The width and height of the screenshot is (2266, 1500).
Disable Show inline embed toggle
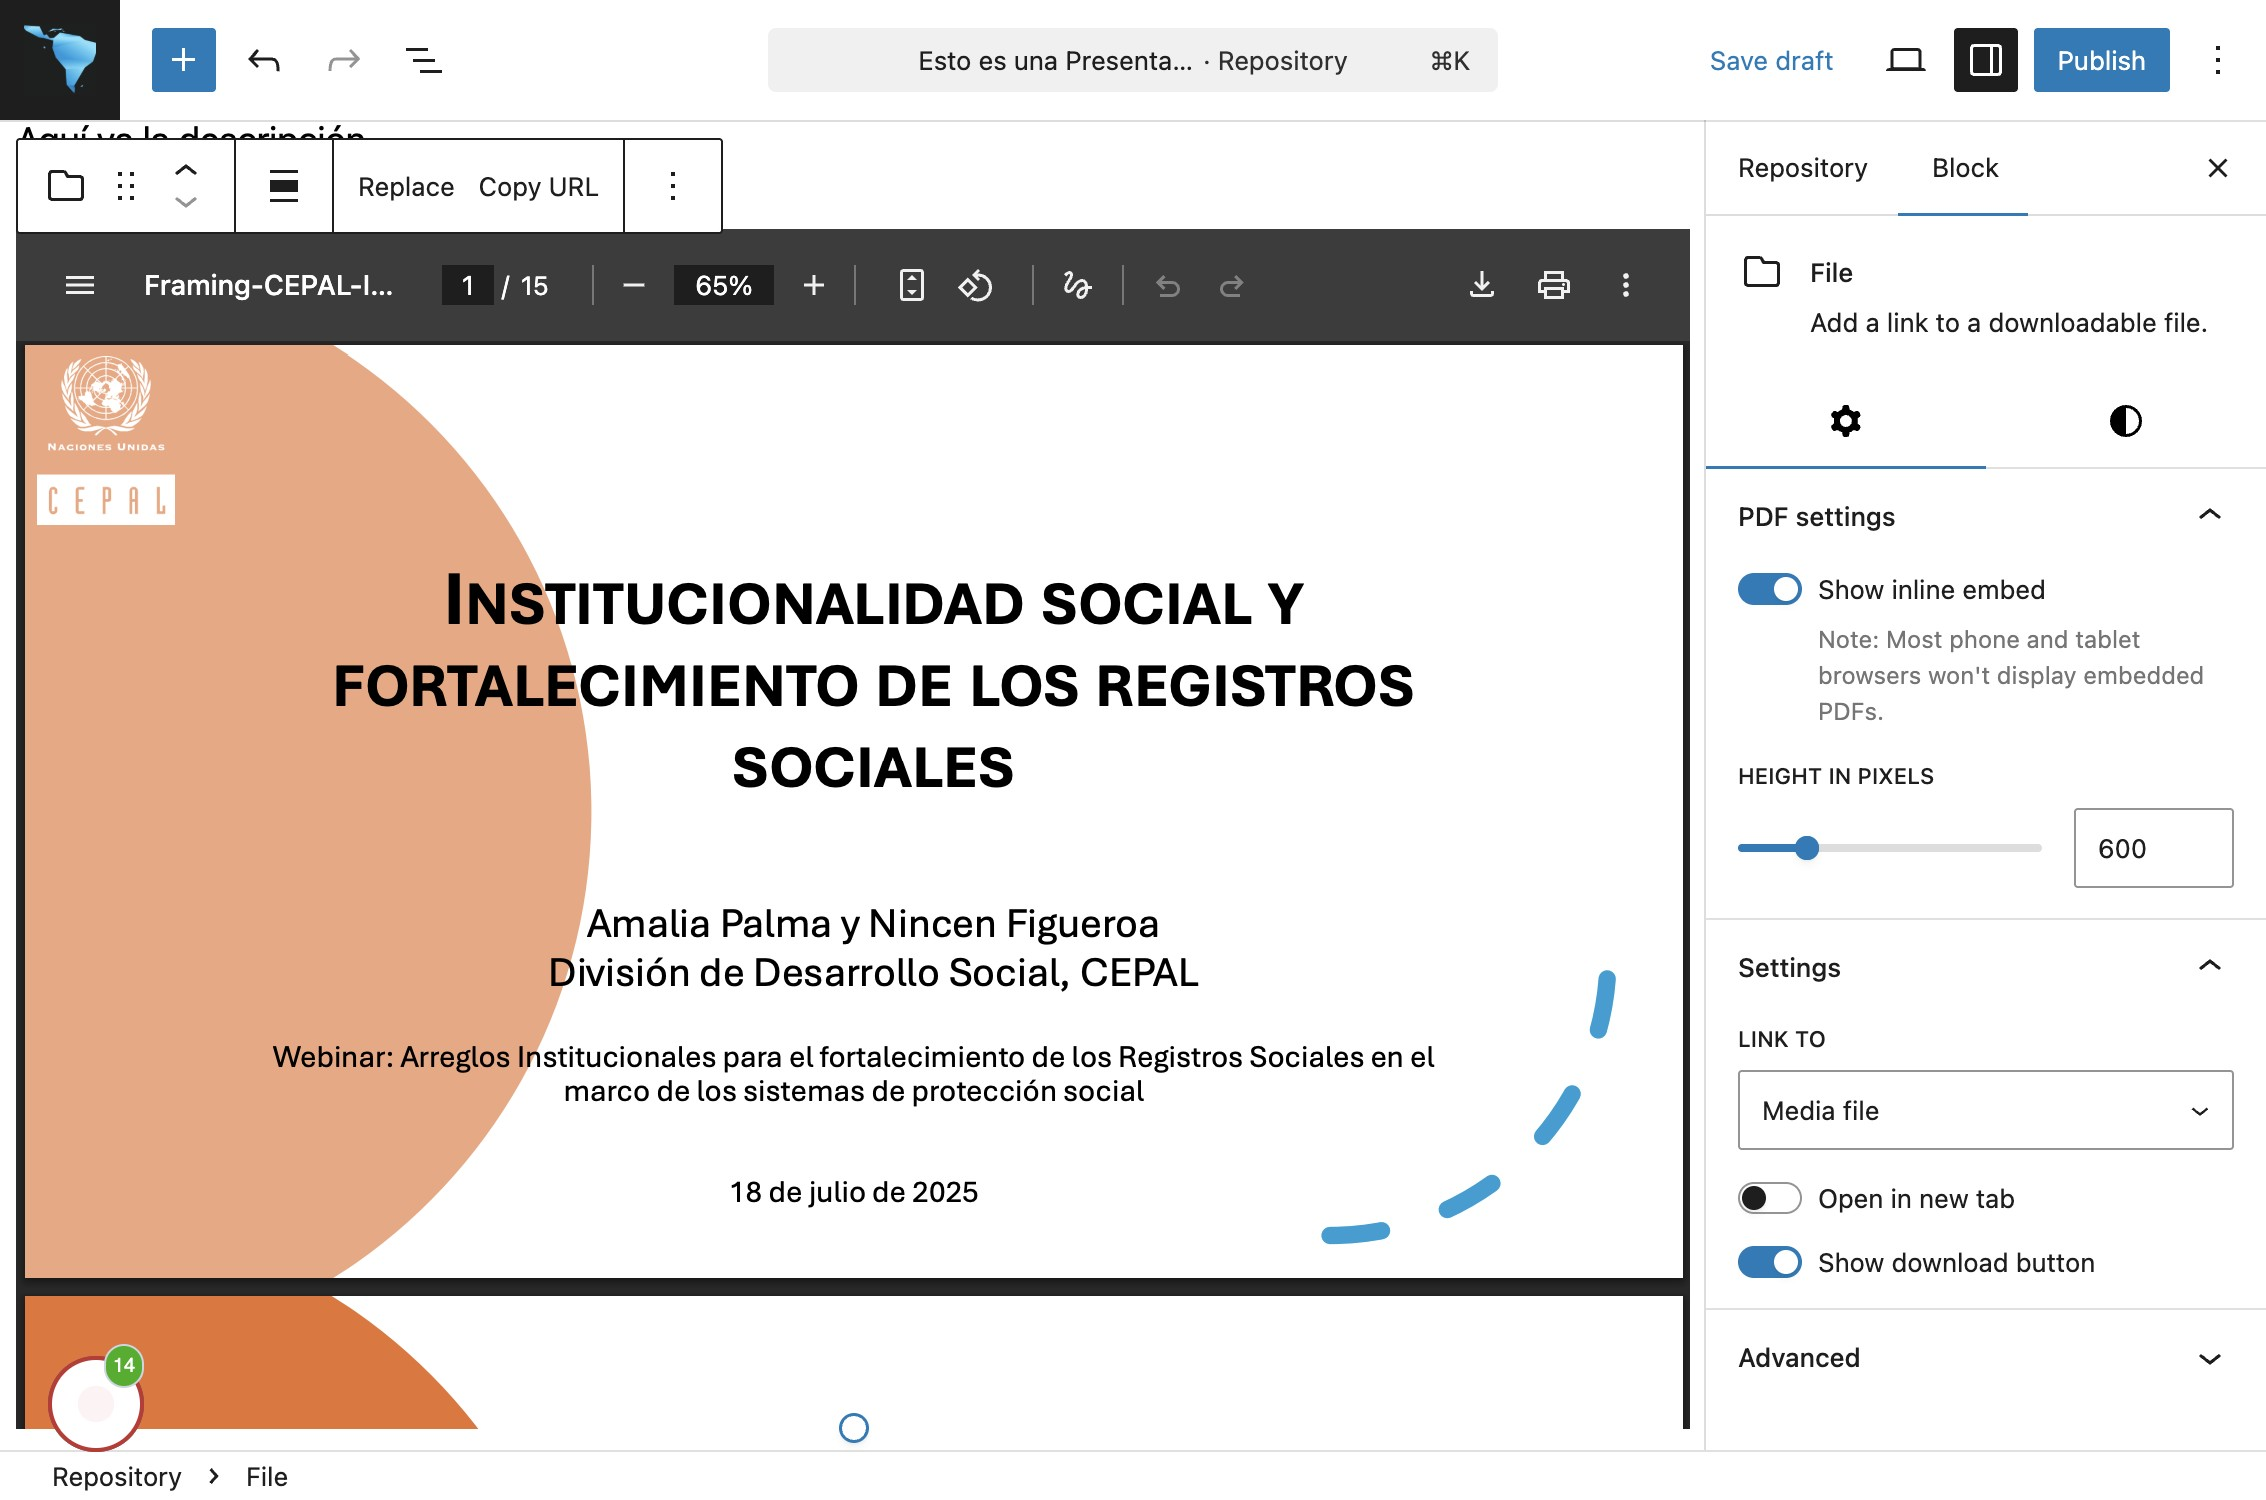pyautogui.click(x=1769, y=590)
